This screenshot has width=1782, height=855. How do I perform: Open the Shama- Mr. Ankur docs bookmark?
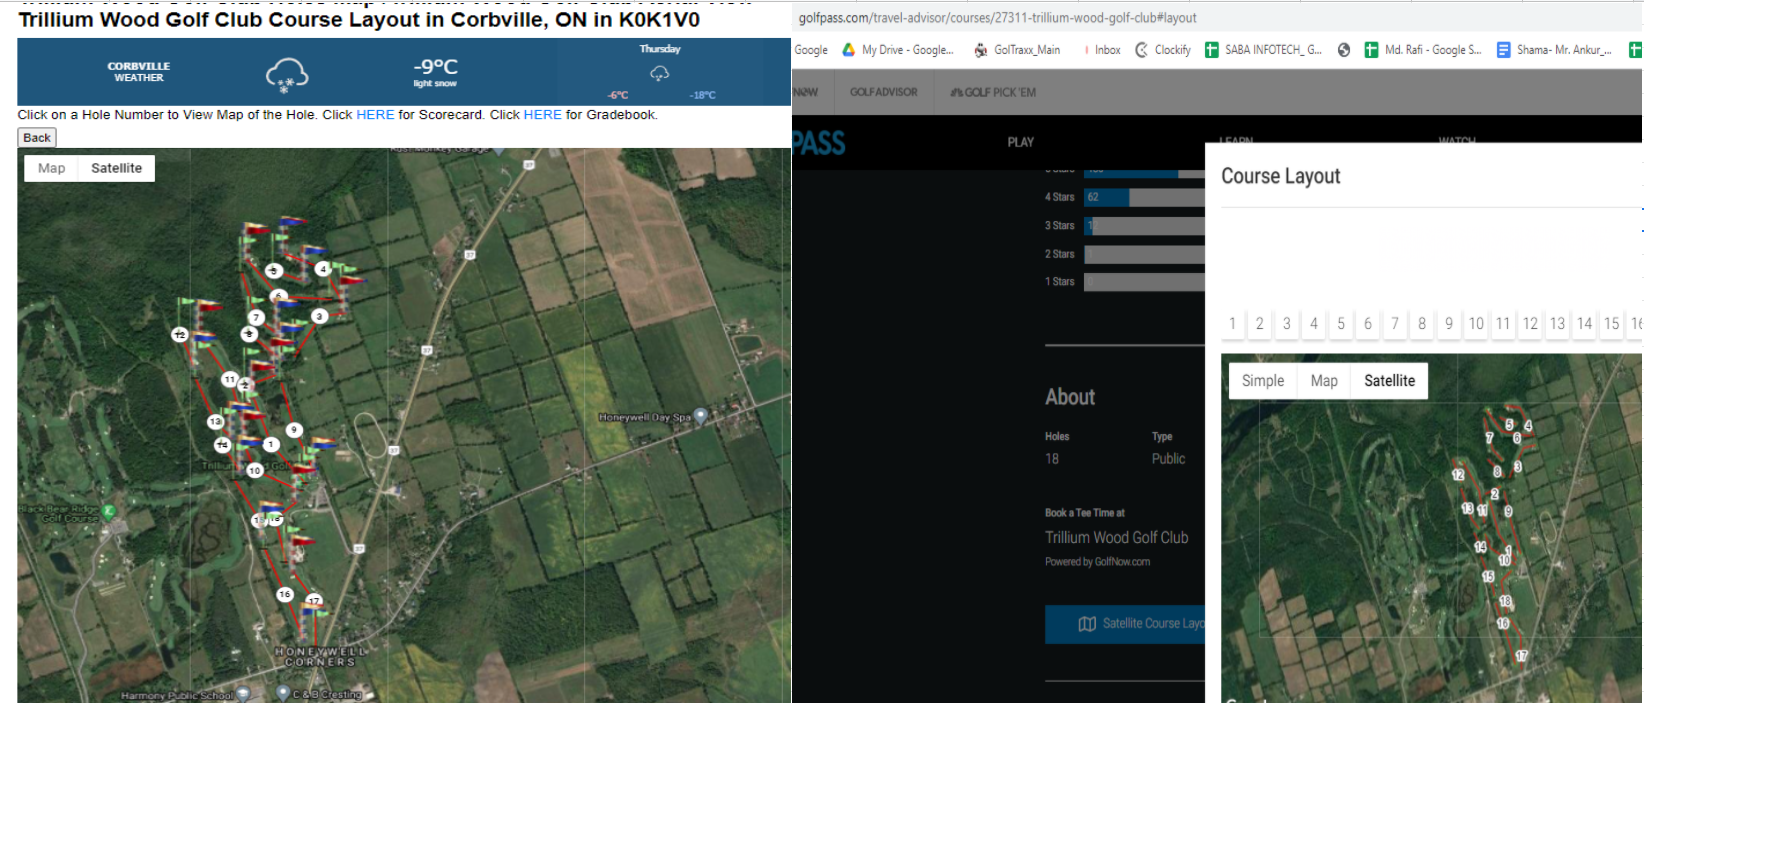pyautogui.click(x=1554, y=50)
